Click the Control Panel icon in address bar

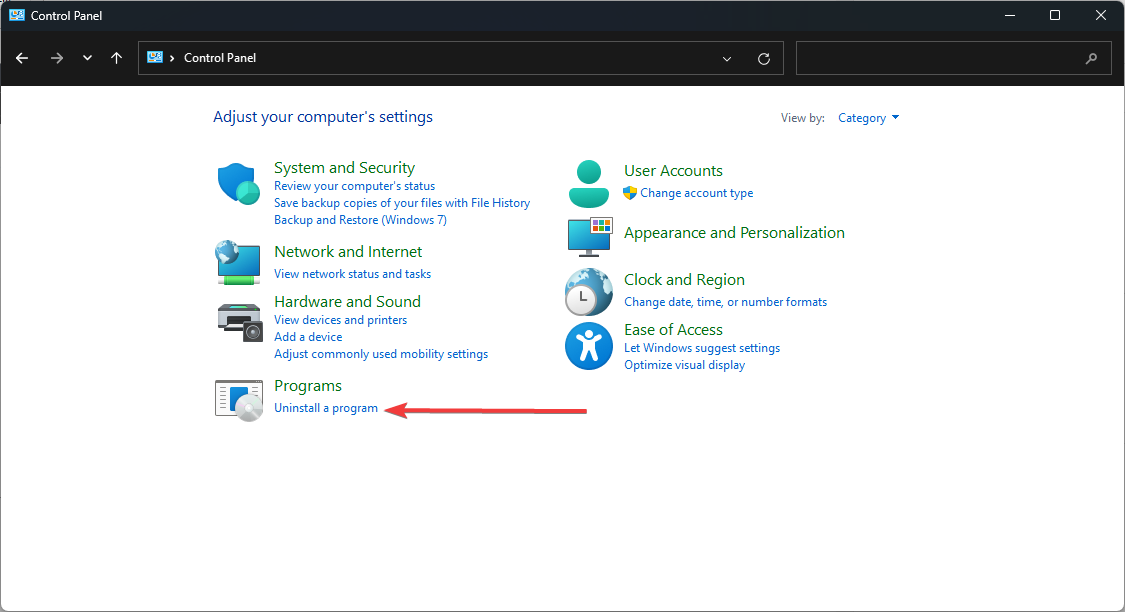(155, 57)
